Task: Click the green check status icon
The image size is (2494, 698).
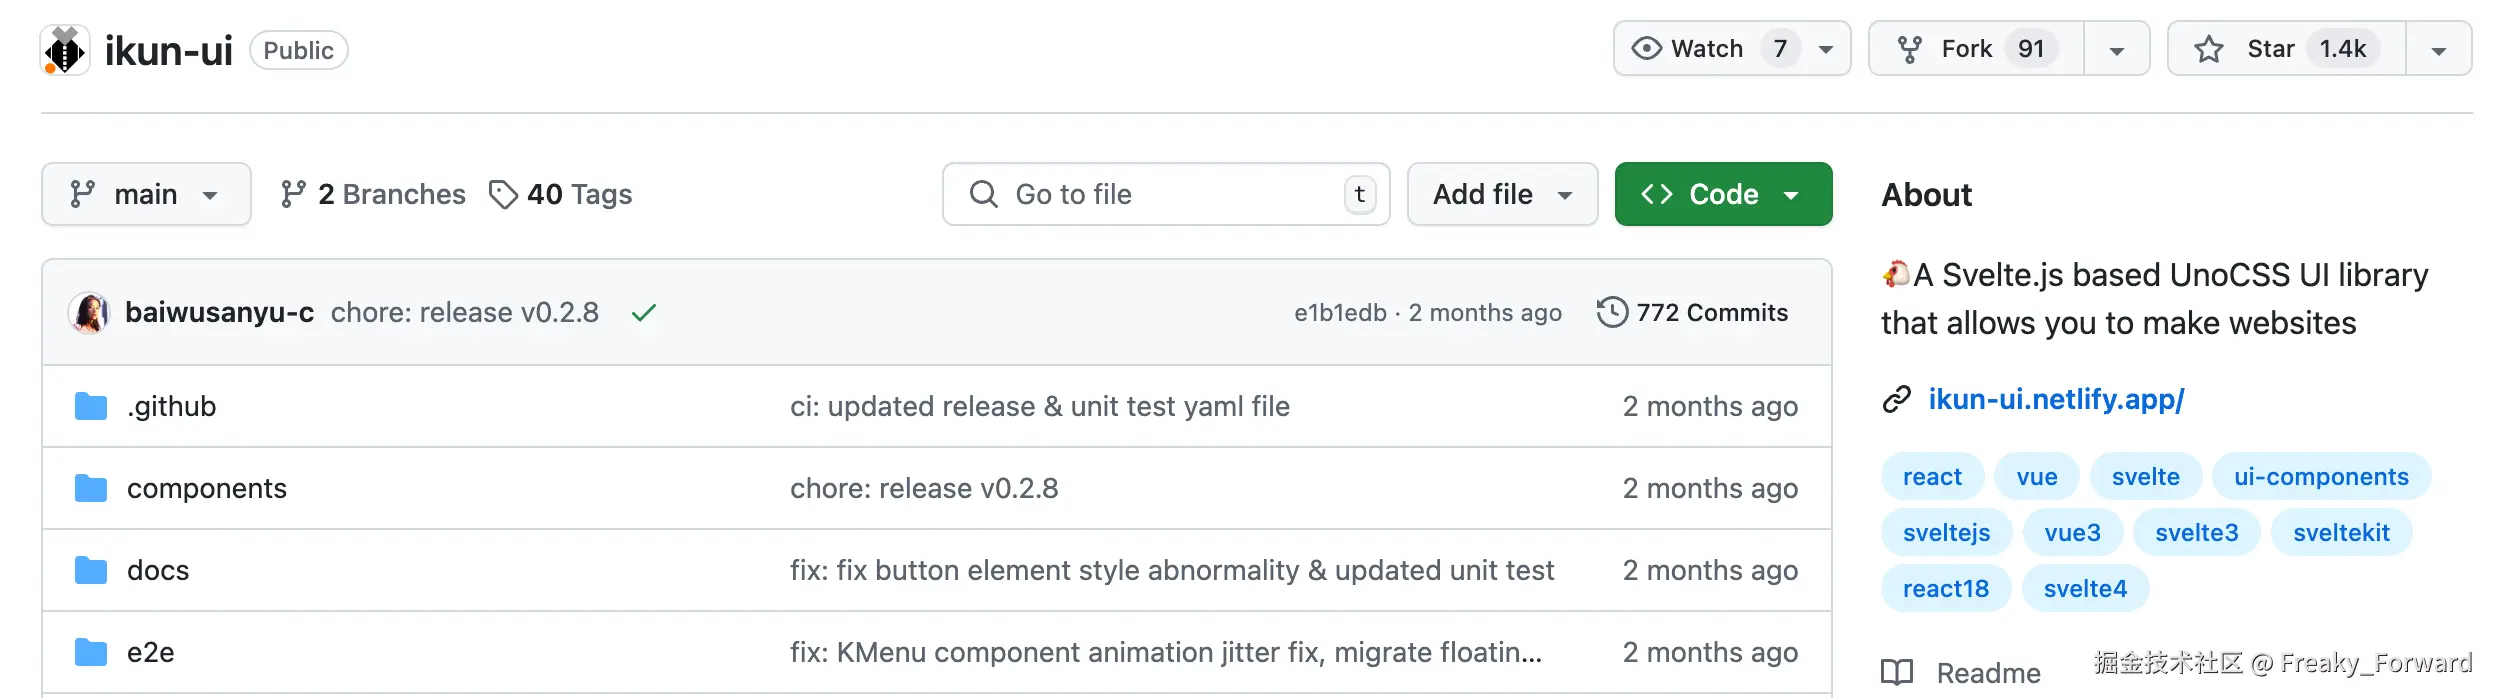Action: point(644,313)
